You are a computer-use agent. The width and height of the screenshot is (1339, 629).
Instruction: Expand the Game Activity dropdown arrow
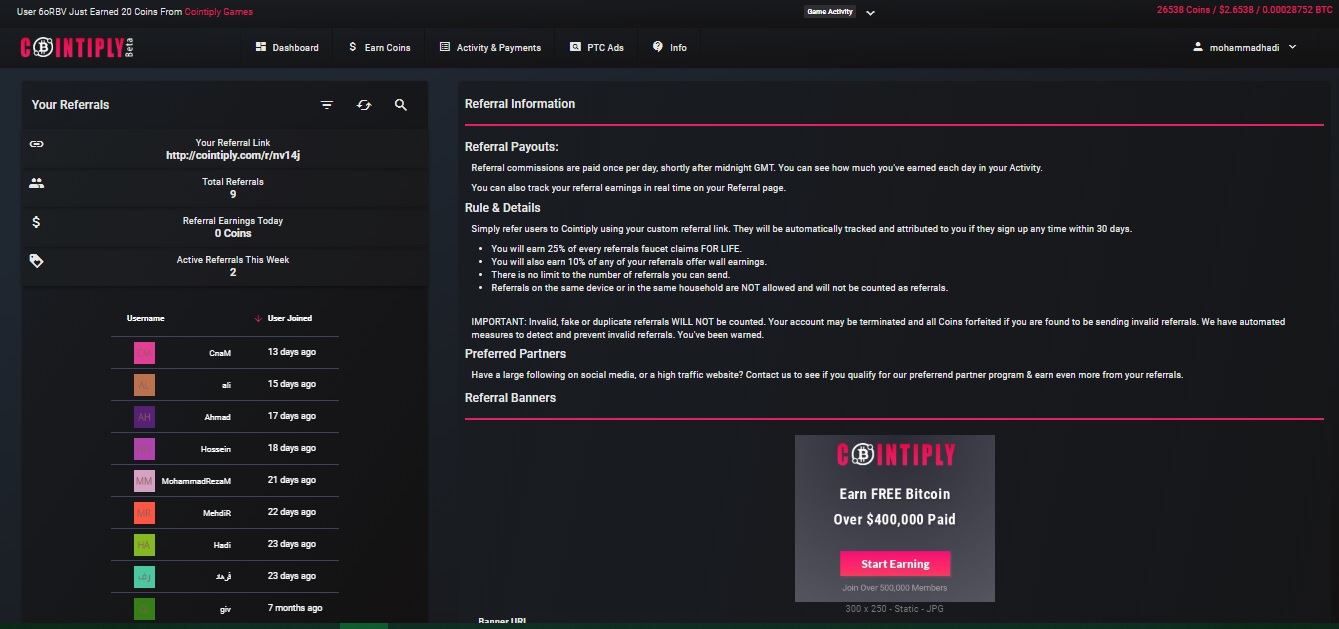click(x=870, y=13)
